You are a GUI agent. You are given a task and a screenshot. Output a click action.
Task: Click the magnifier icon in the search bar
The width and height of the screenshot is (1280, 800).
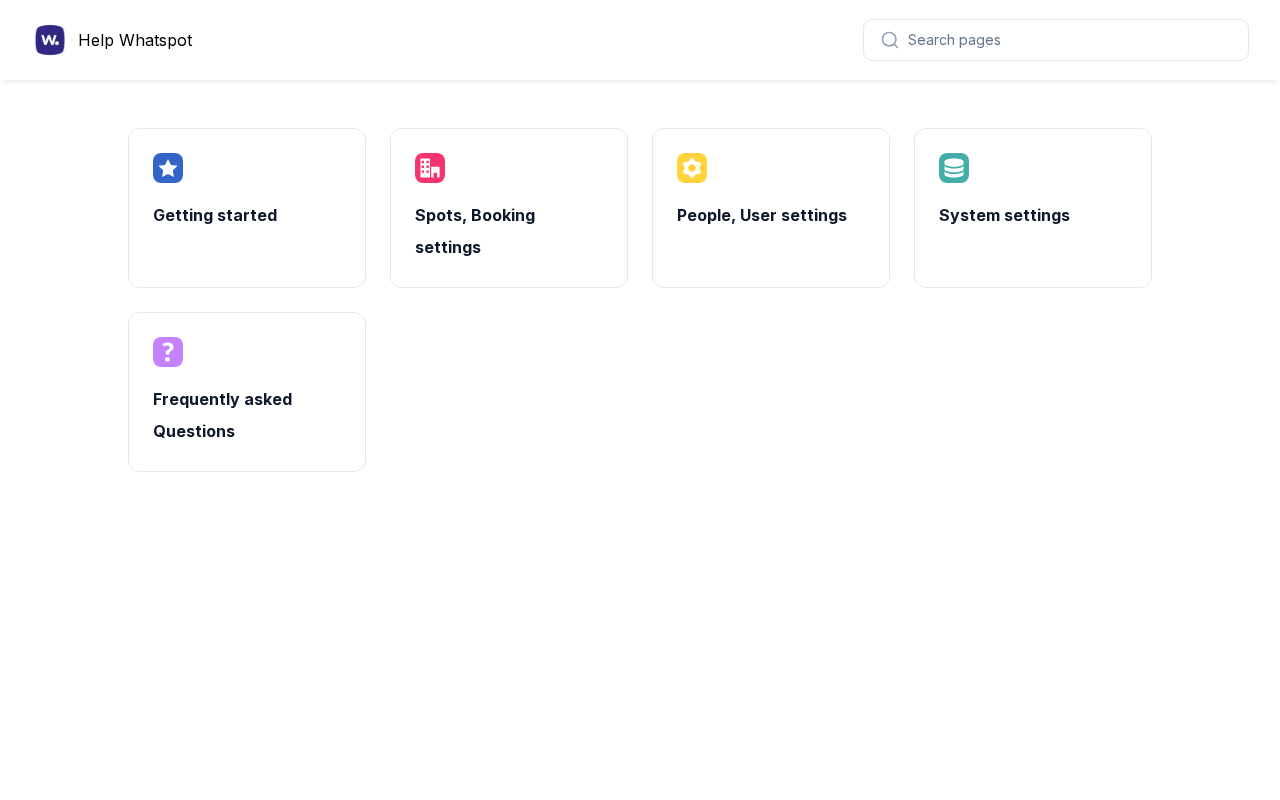click(x=890, y=40)
